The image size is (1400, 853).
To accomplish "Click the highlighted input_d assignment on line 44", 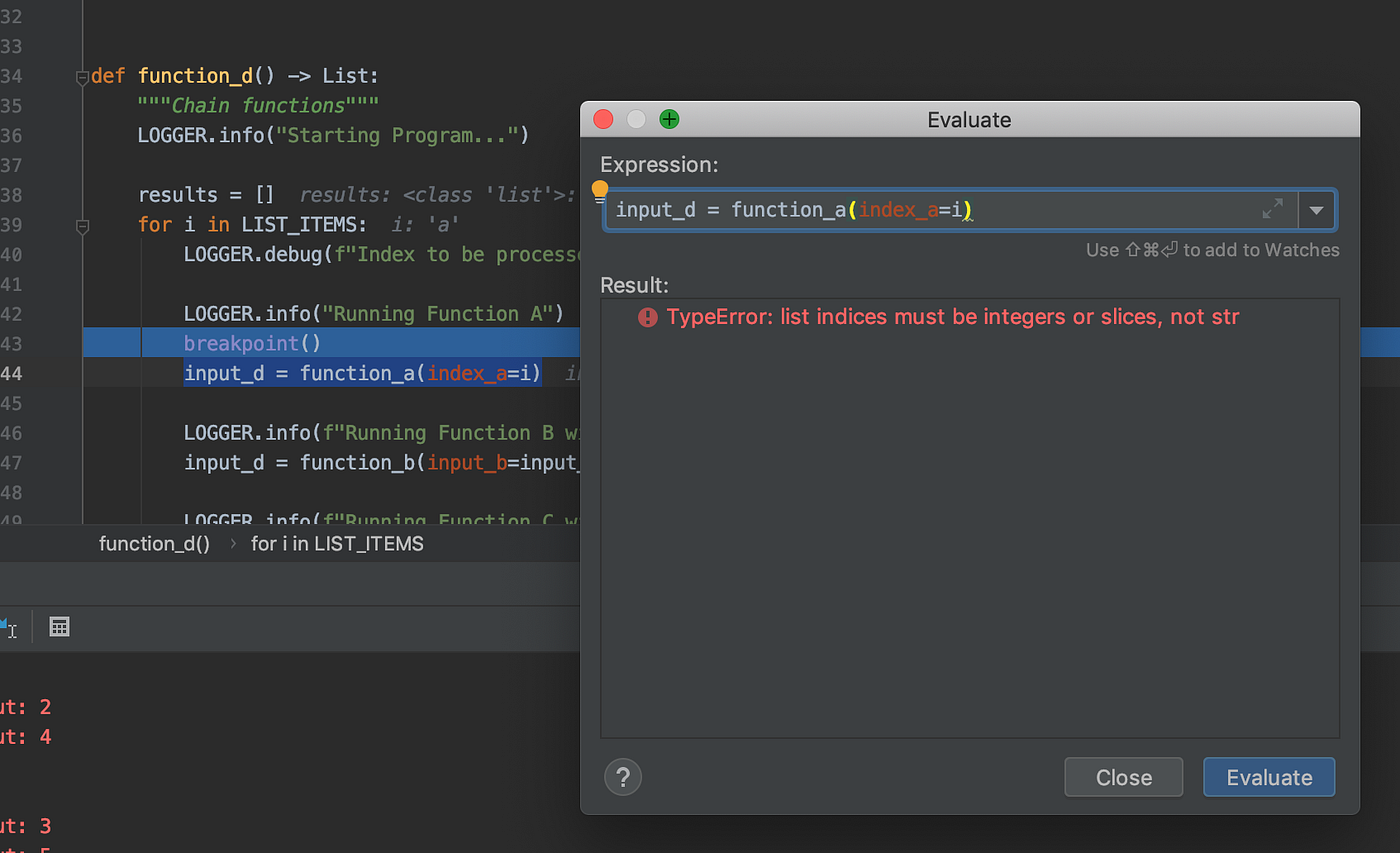I will pos(360,373).
